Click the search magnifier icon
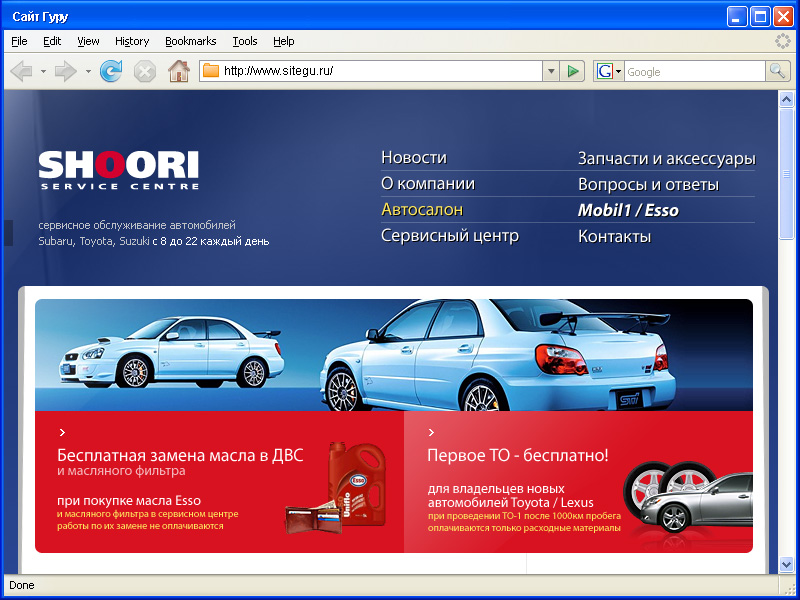 click(777, 71)
